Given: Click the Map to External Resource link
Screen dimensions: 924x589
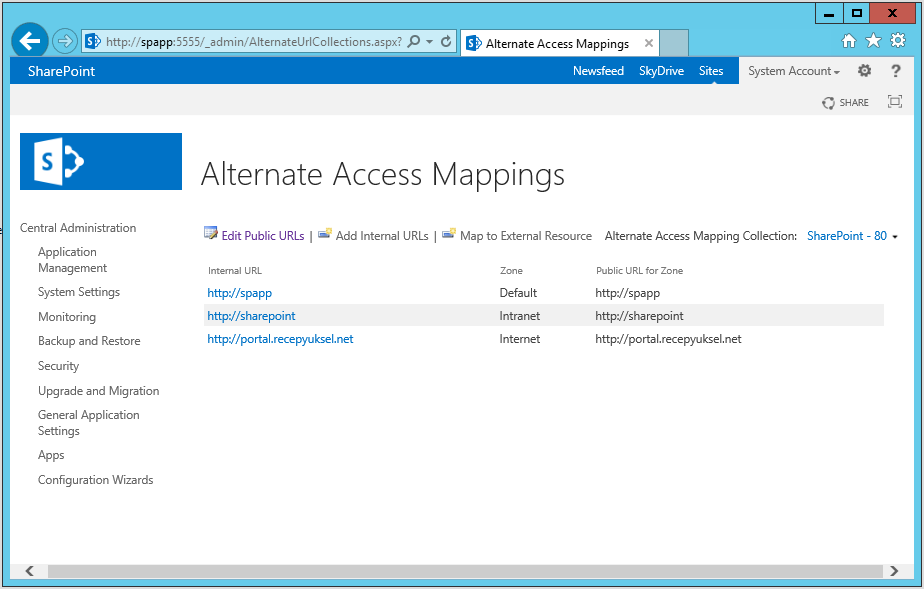Looking at the screenshot, I should [x=526, y=236].
